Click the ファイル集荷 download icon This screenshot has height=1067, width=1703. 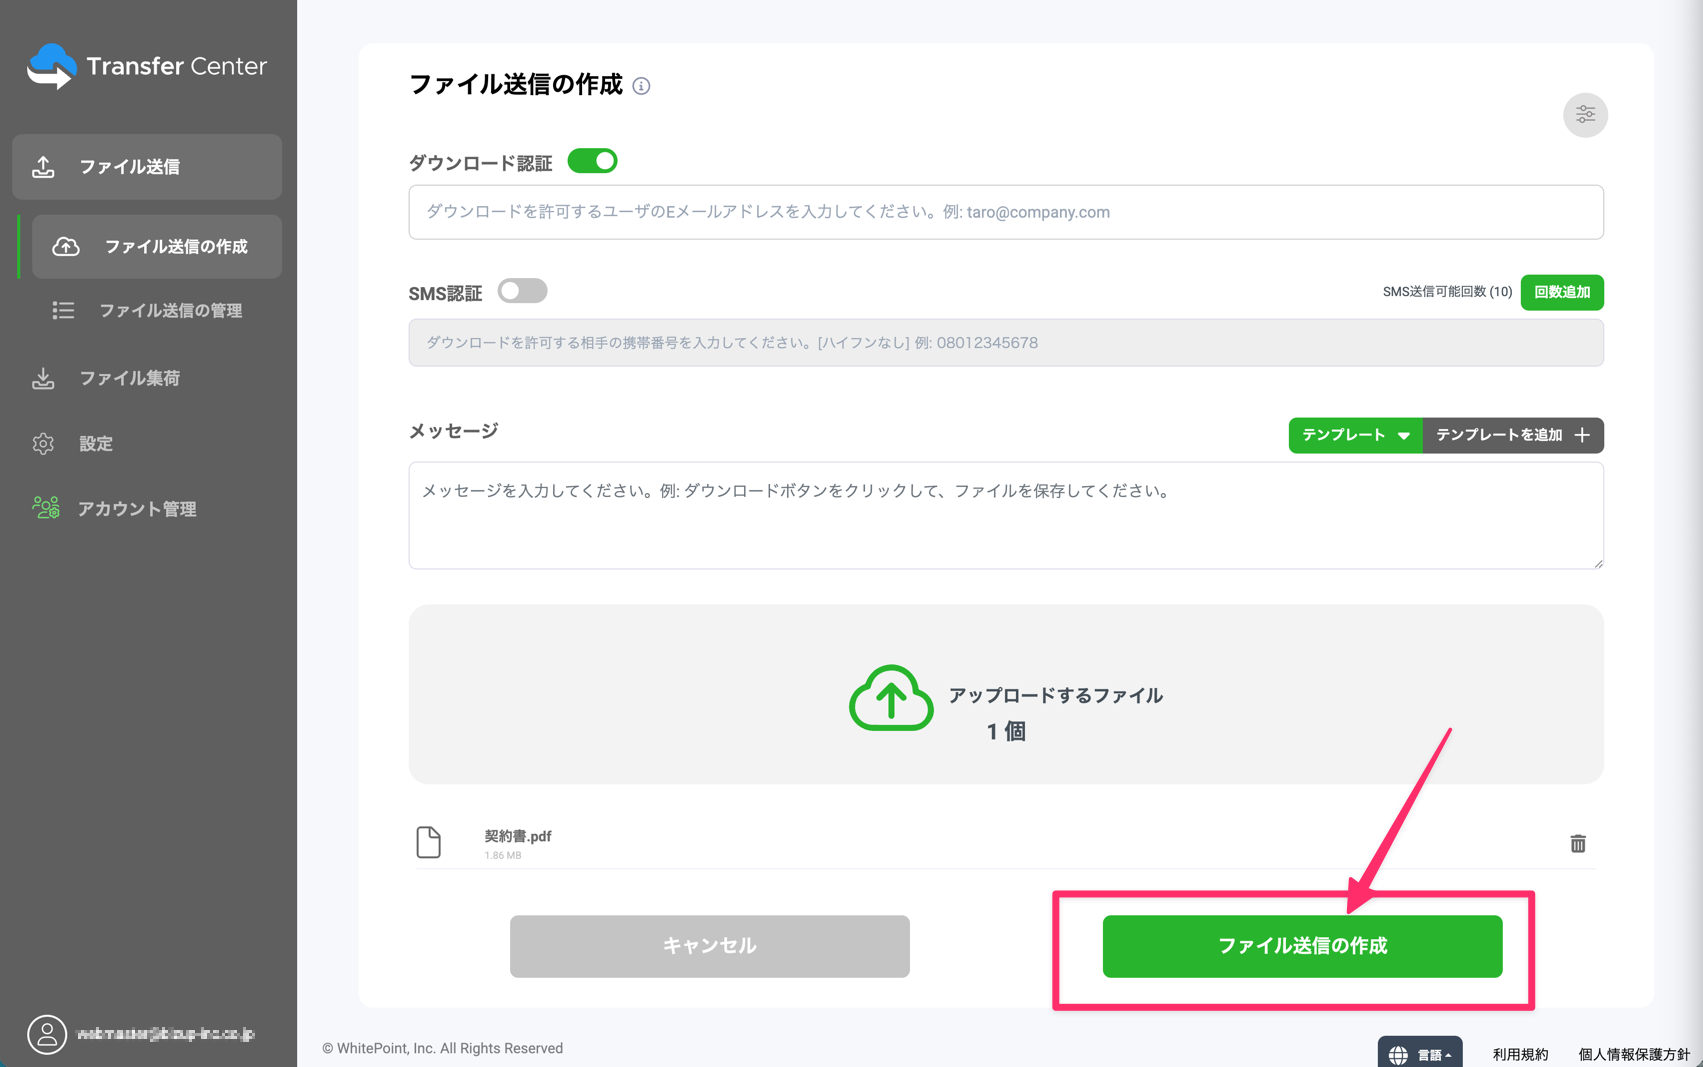pyautogui.click(x=44, y=378)
